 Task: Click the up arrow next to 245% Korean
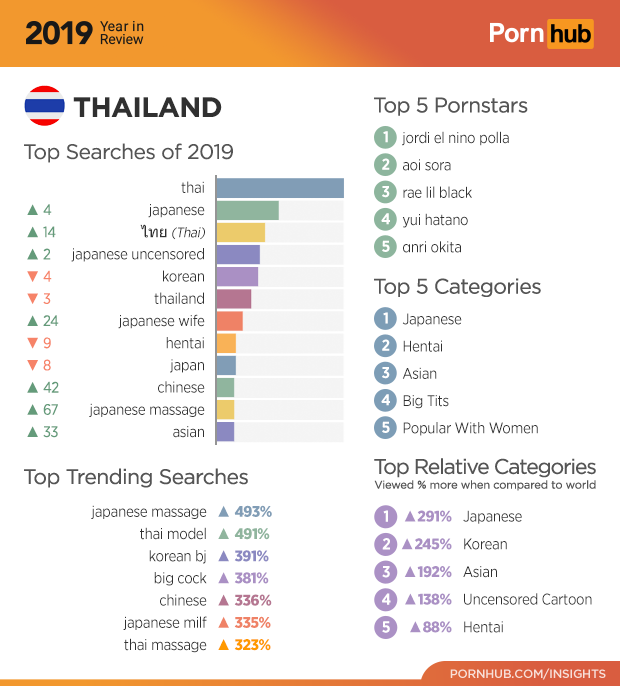pos(408,545)
